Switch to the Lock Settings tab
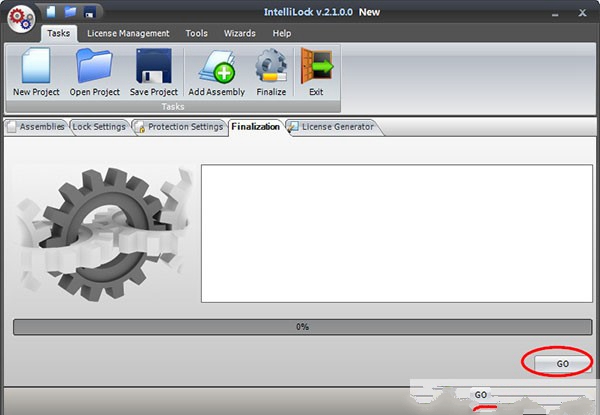 tap(99, 127)
